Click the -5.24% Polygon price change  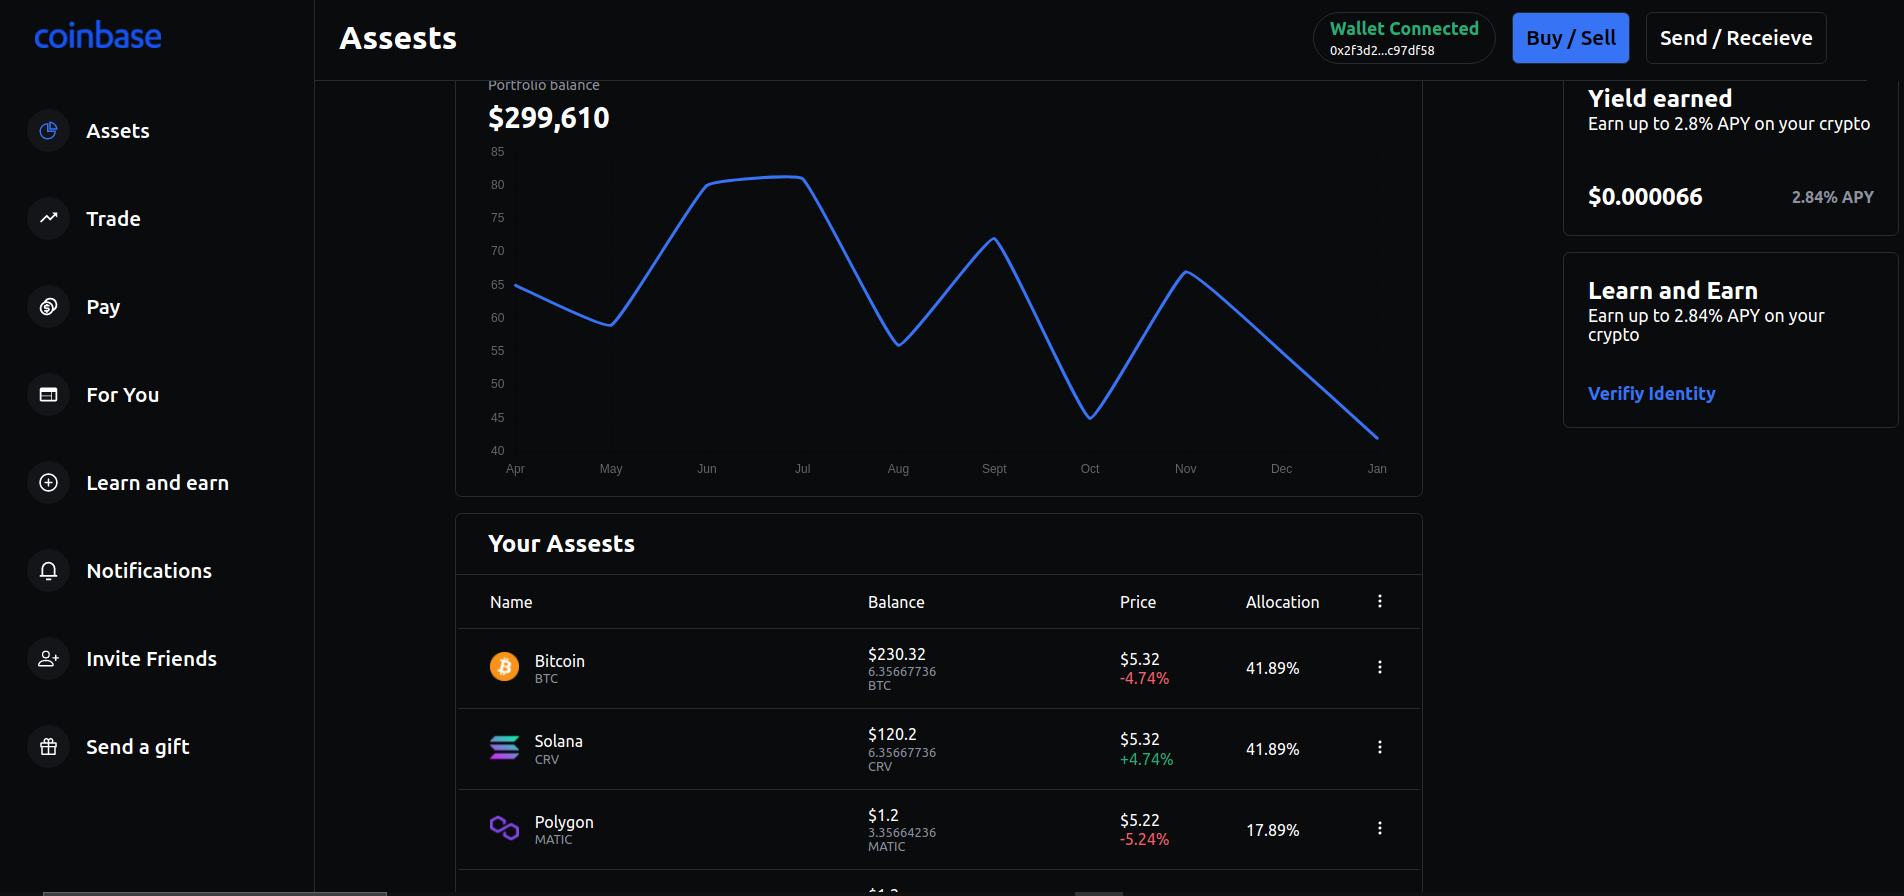click(1144, 839)
